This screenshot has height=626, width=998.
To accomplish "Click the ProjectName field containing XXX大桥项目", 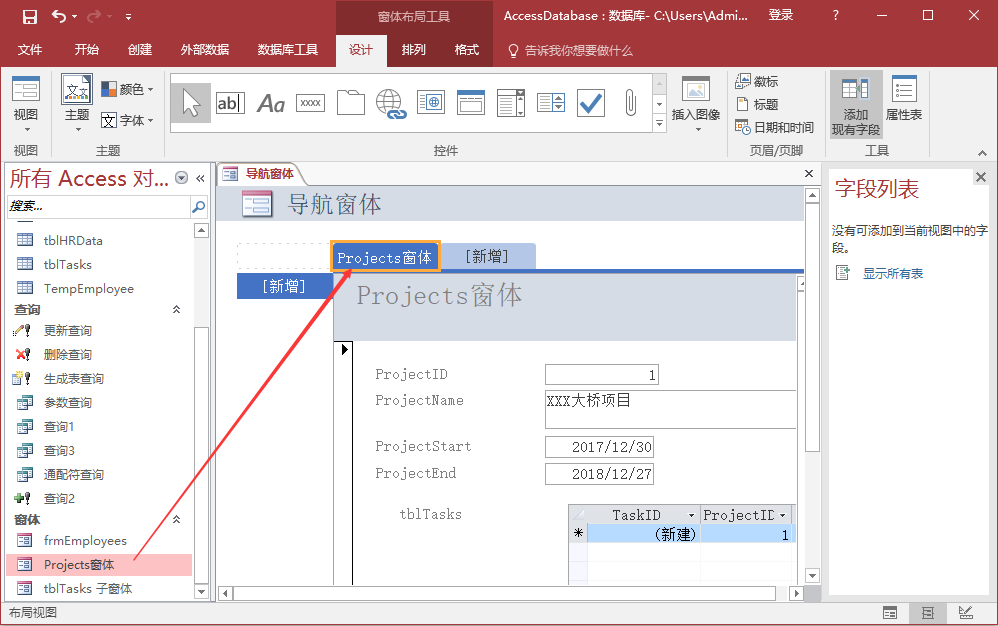I will (670, 408).
